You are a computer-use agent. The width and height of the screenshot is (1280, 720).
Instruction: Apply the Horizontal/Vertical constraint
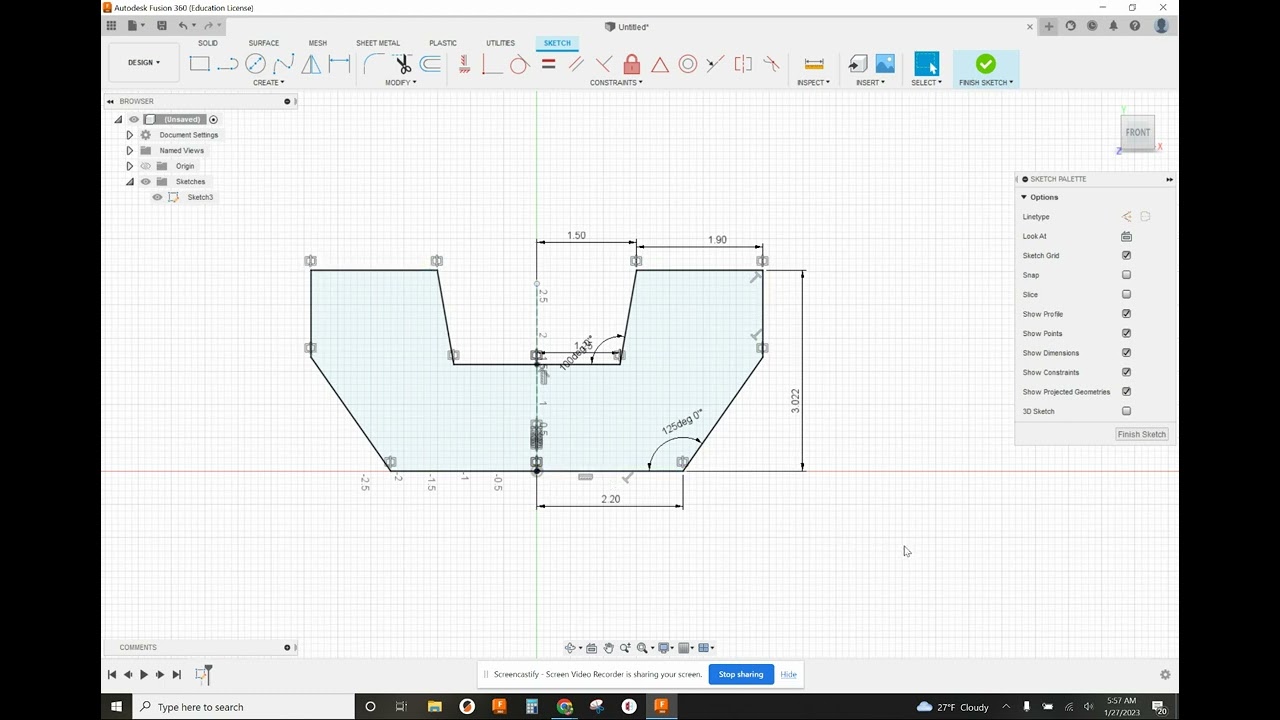(x=464, y=64)
